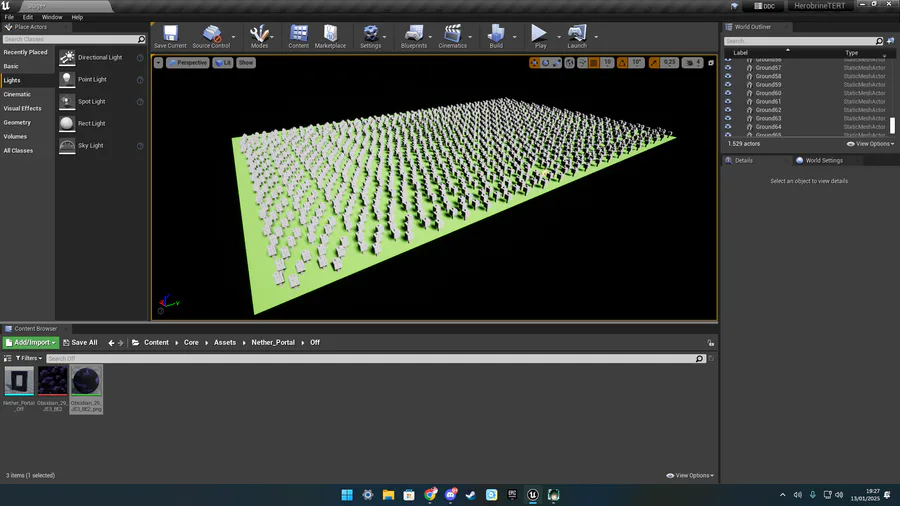
Task: Open Content Browser View Options
Action: pyautogui.click(x=690, y=476)
